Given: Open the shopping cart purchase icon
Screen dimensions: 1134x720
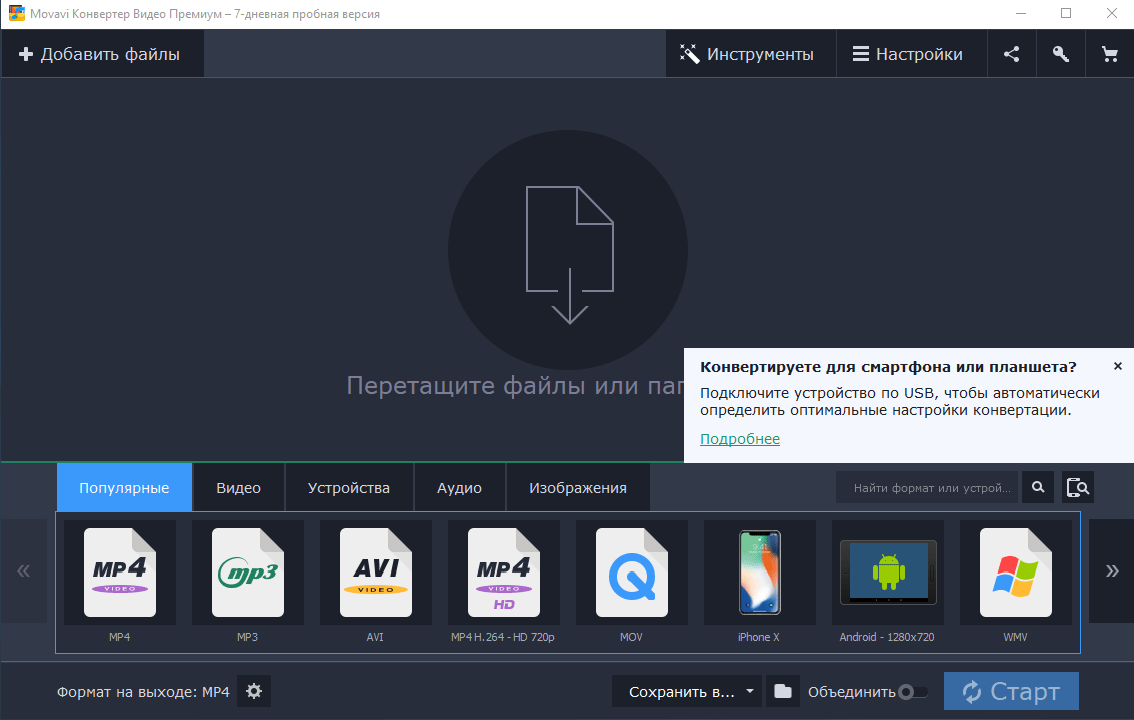Looking at the screenshot, I should point(1109,54).
